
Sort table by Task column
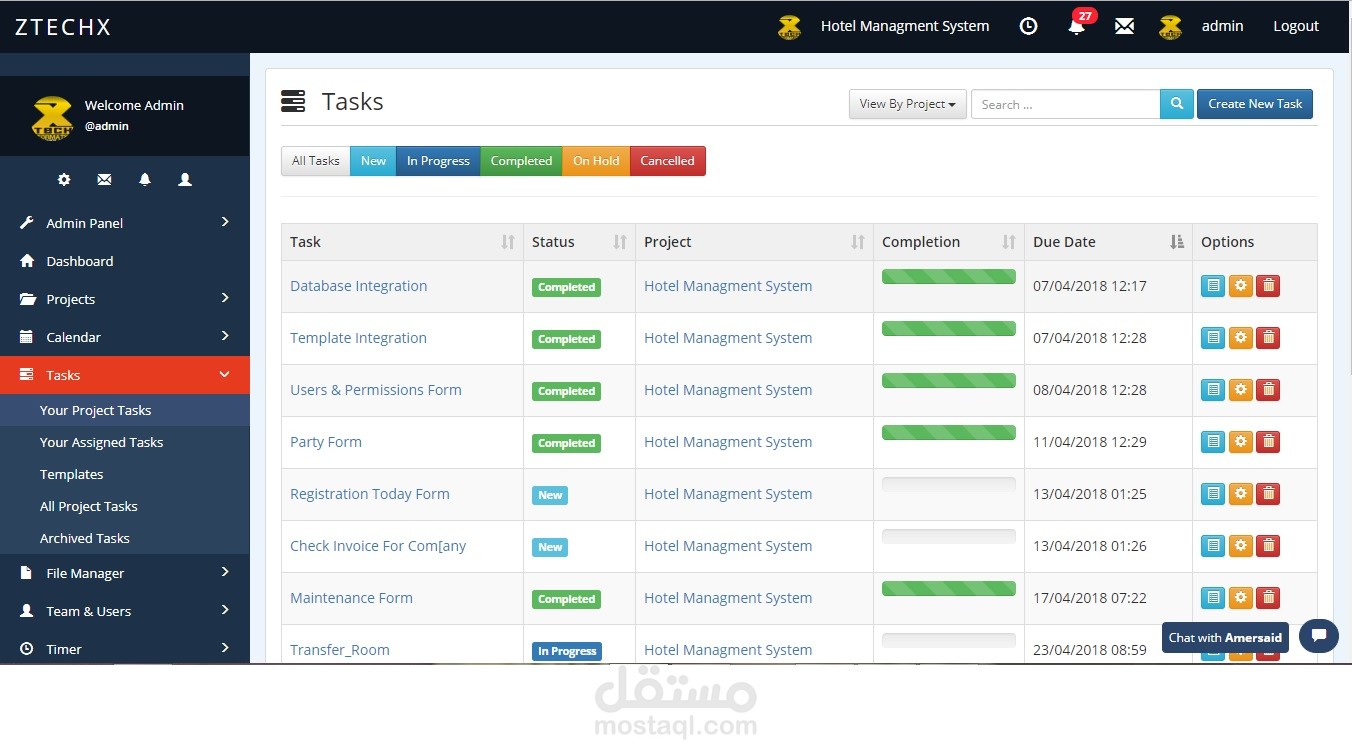402,242
